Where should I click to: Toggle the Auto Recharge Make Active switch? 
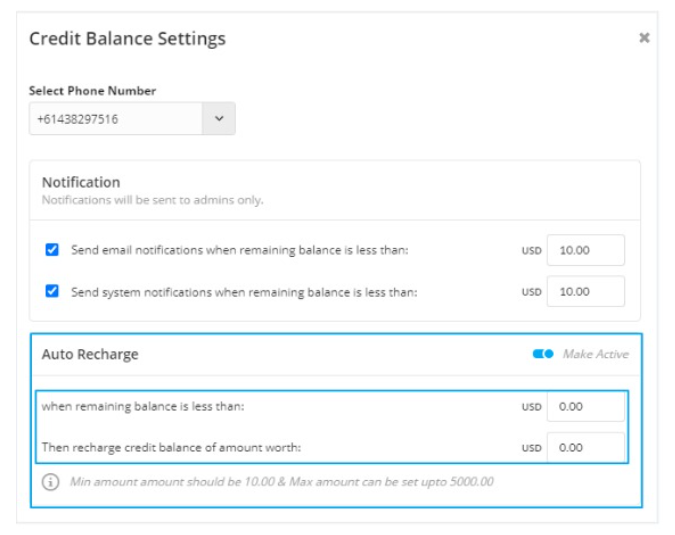point(543,354)
